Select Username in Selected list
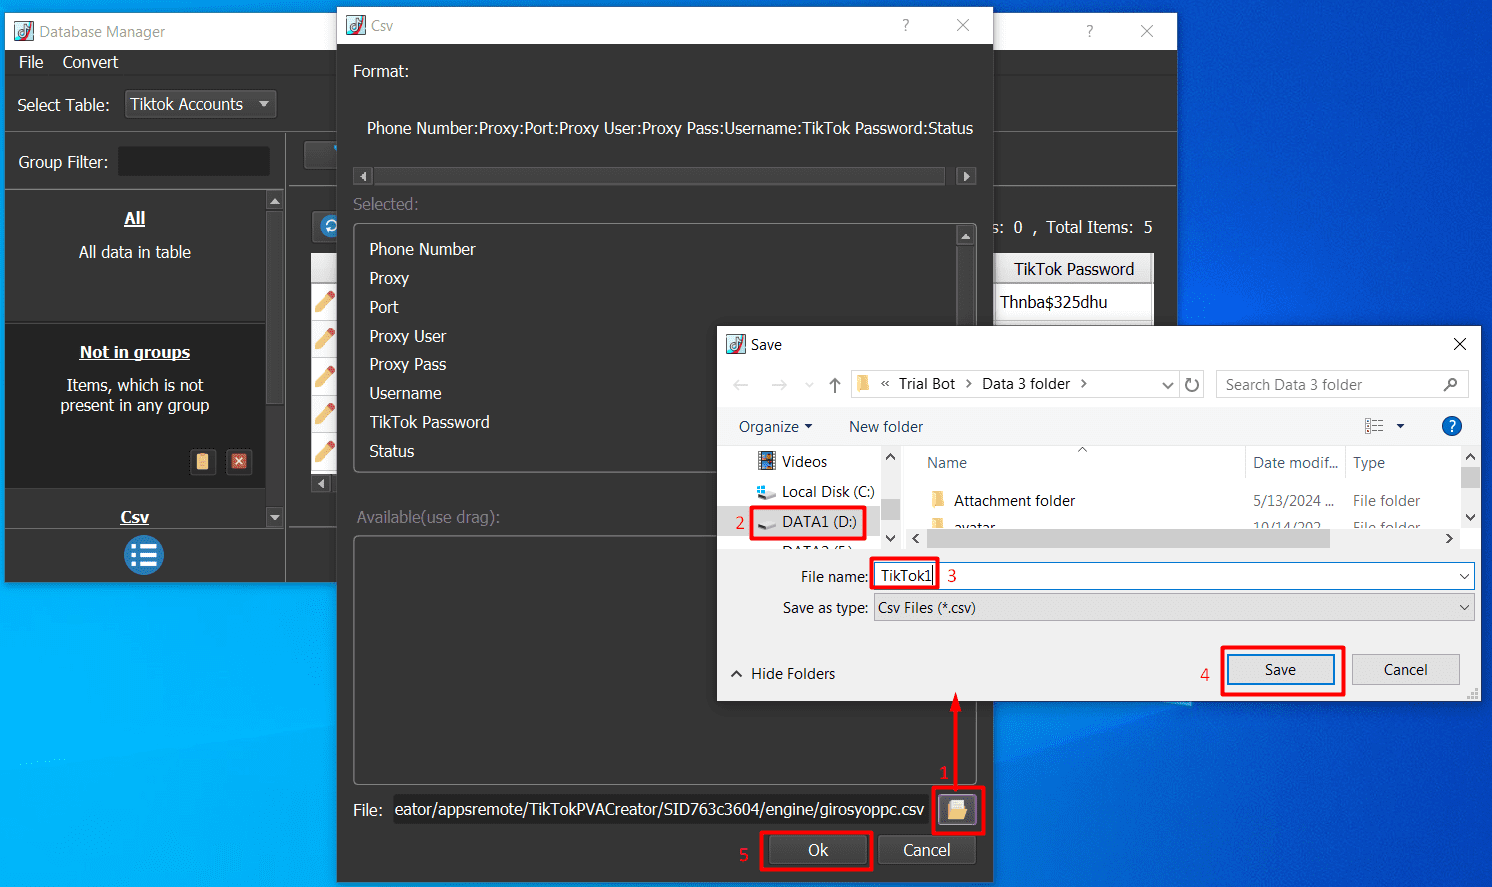Image resolution: width=1492 pixels, height=887 pixels. pos(405,393)
